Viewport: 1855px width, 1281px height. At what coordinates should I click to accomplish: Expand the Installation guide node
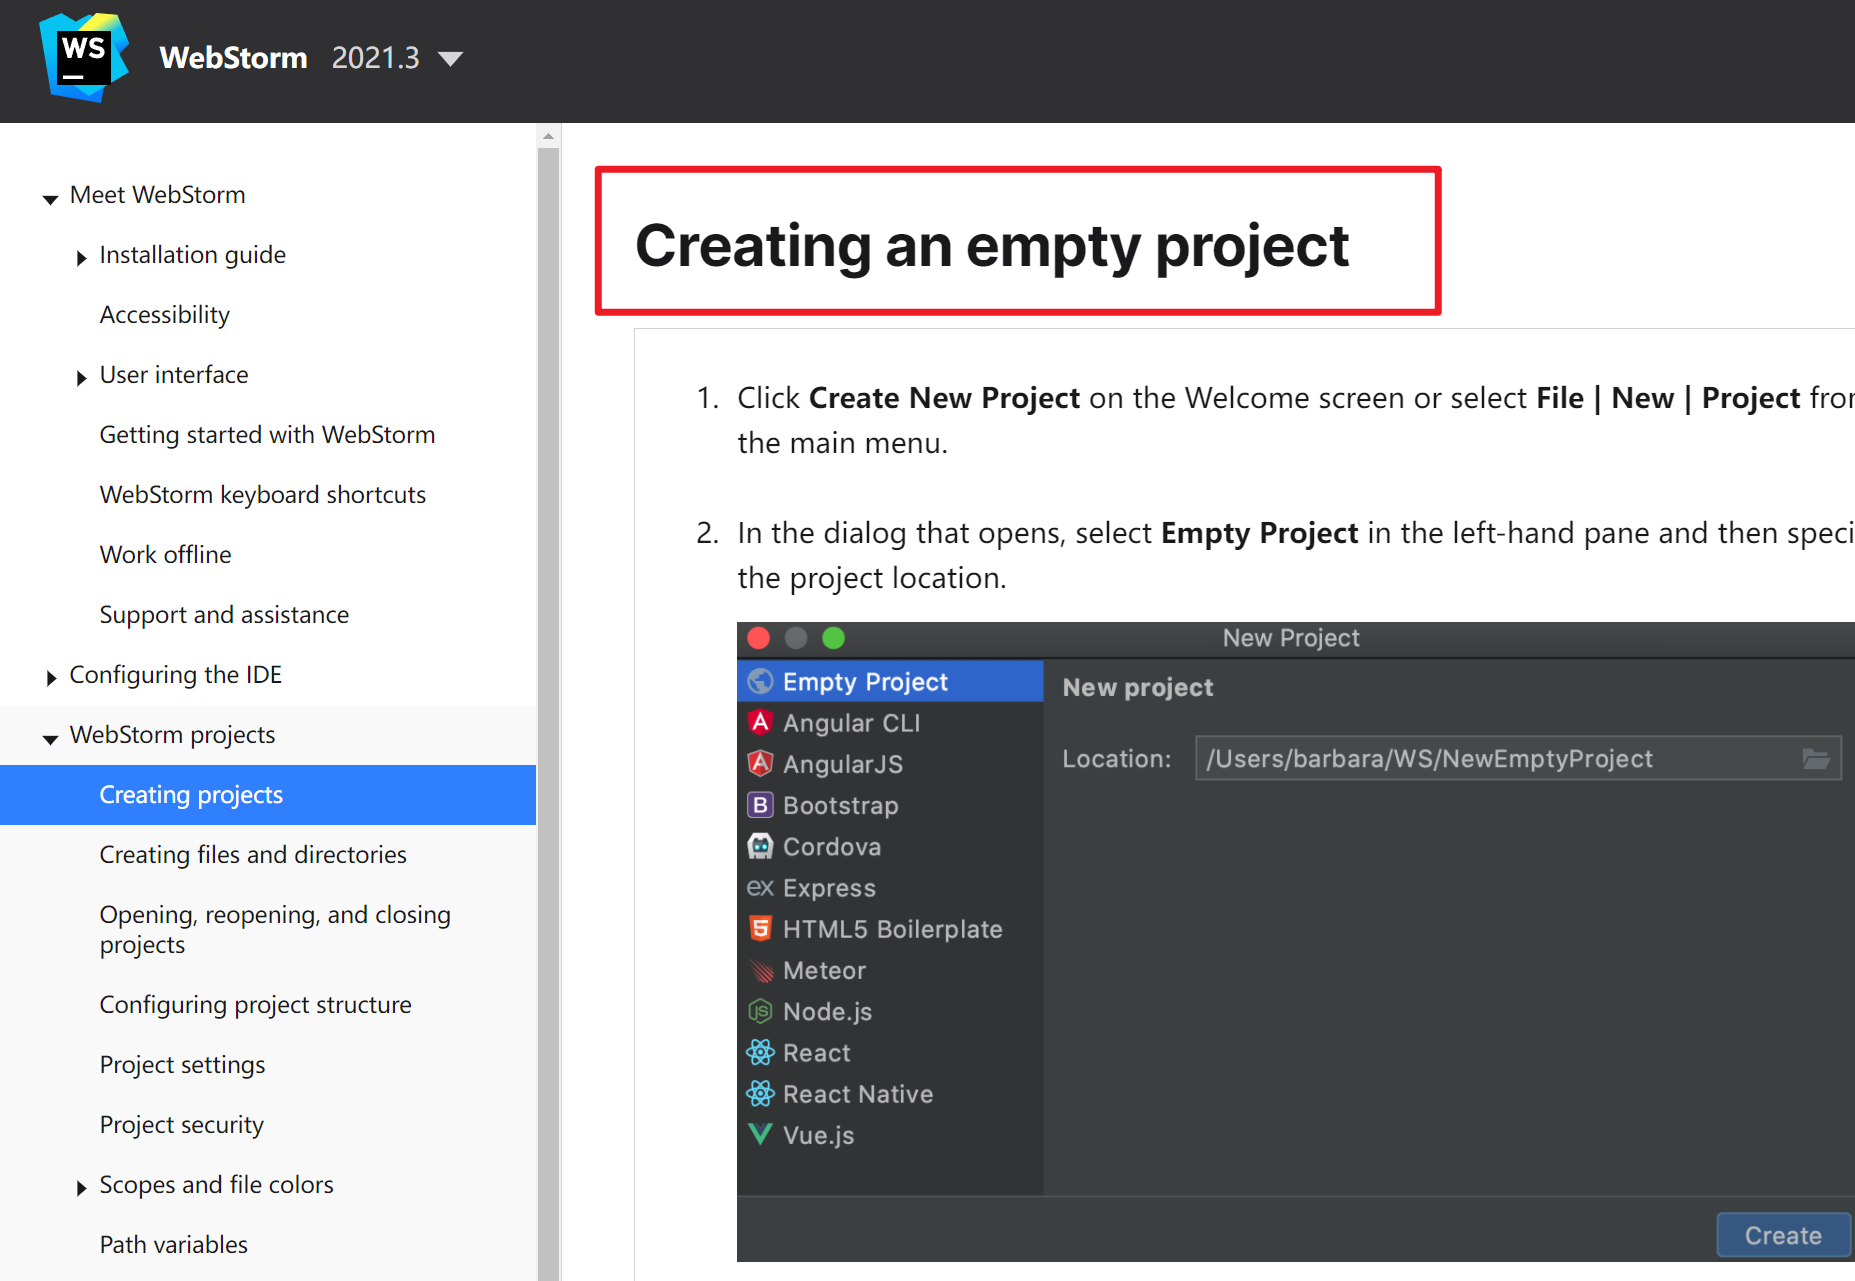81,258
